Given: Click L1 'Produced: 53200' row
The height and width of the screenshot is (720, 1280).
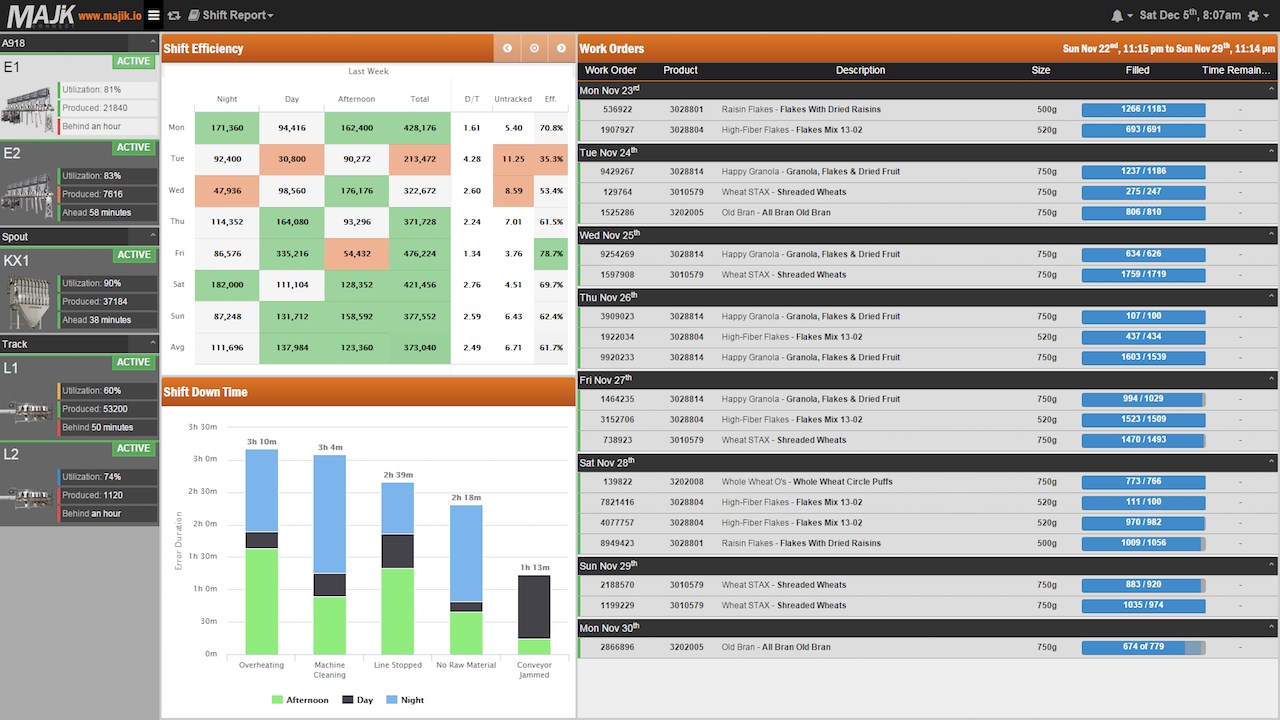Looking at the screenshot, I should click(x=108, y=409).
